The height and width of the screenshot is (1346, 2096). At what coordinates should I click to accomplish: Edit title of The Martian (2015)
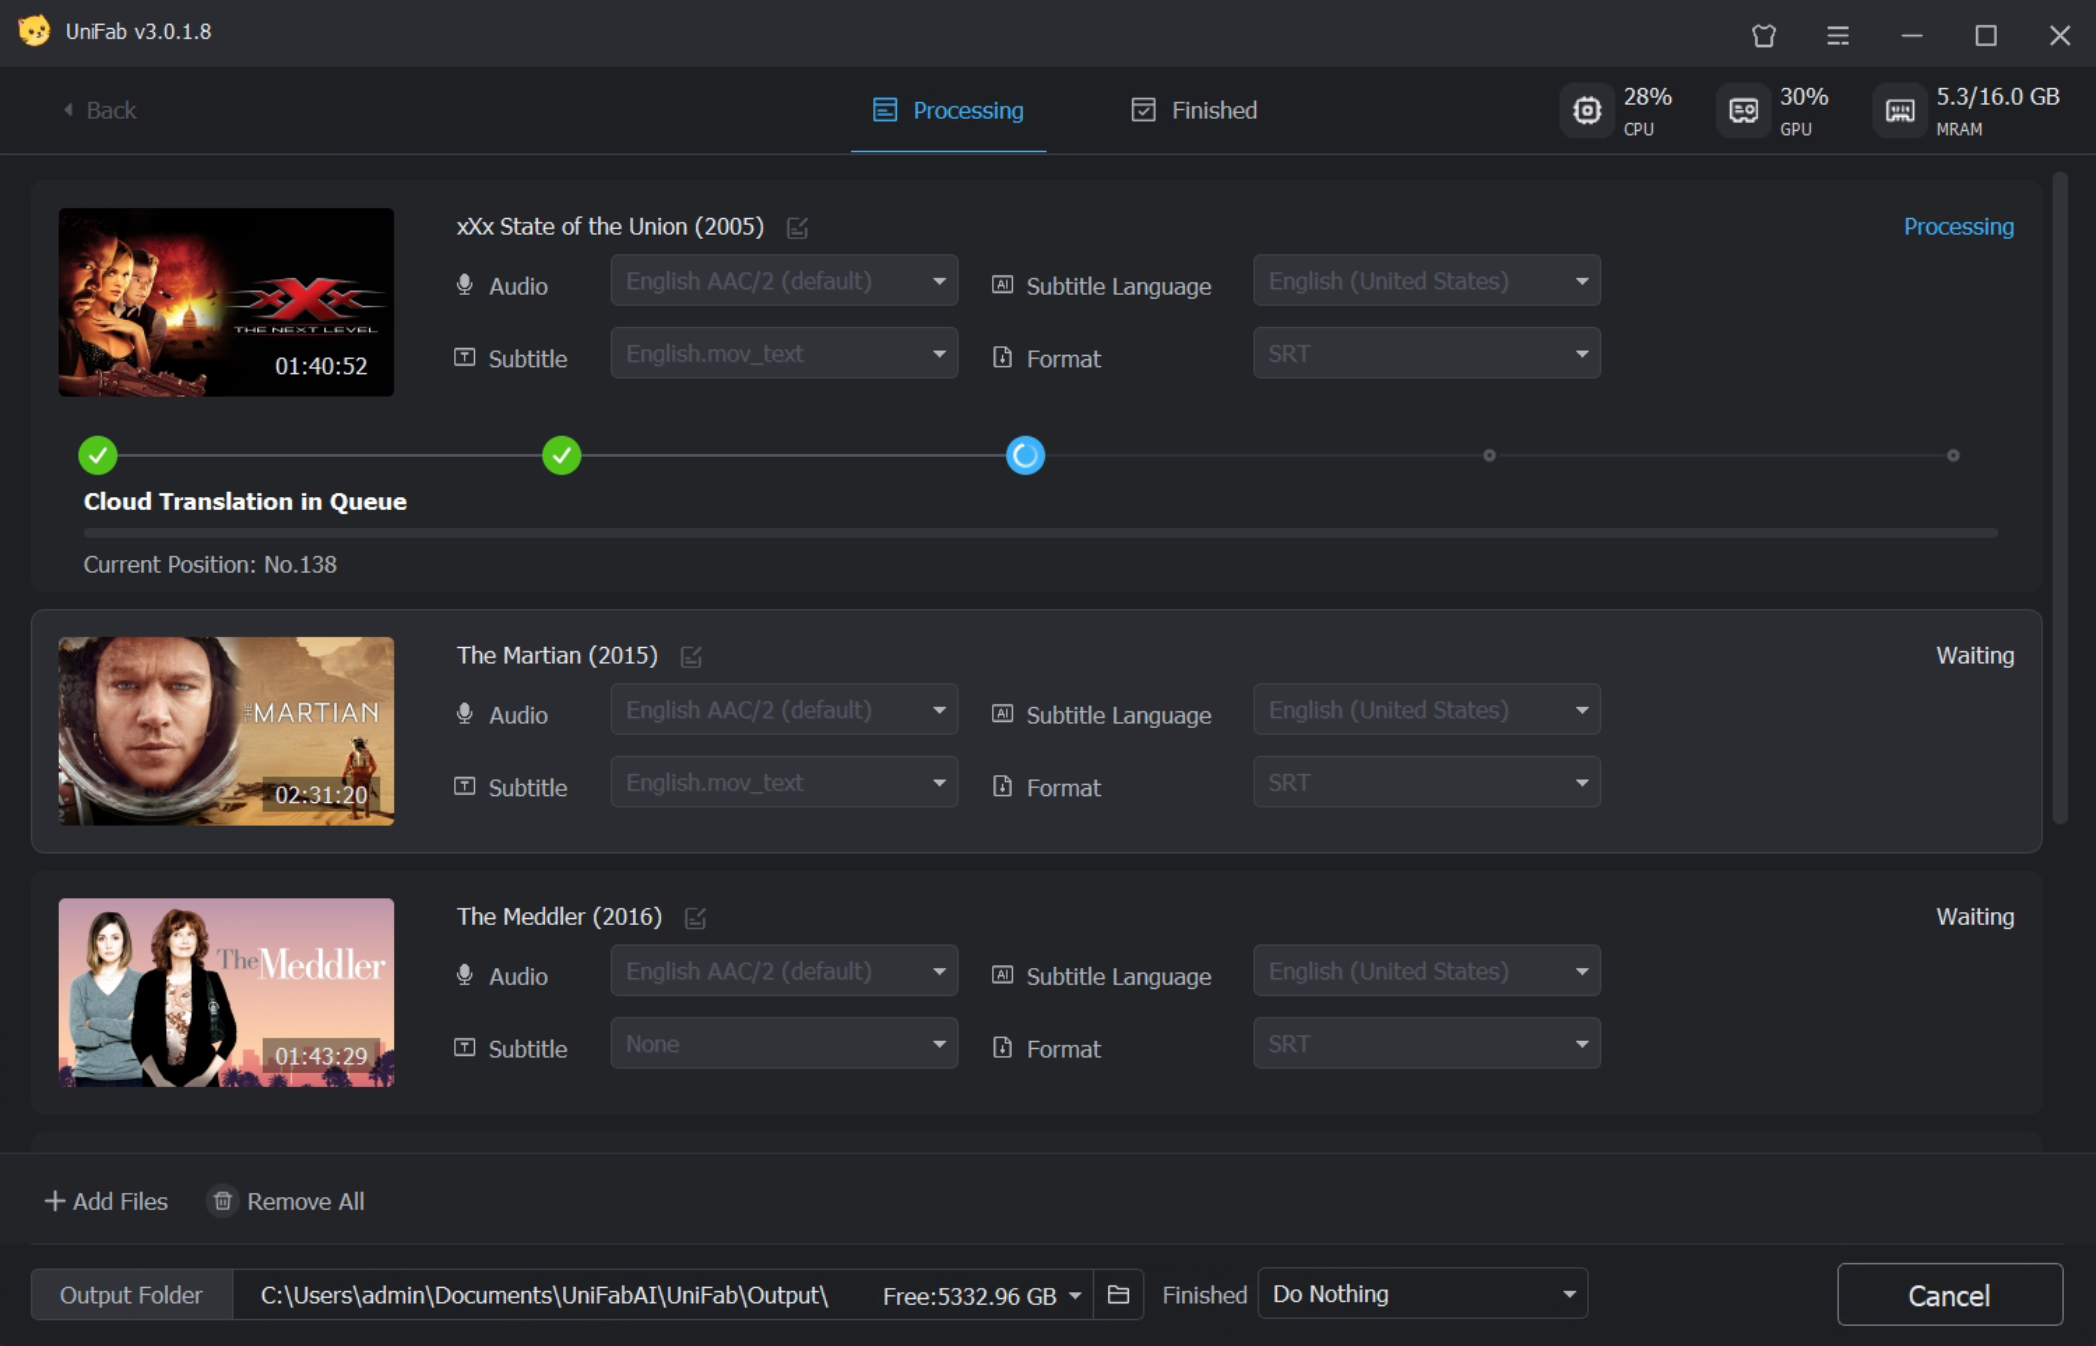coord(691,657)
